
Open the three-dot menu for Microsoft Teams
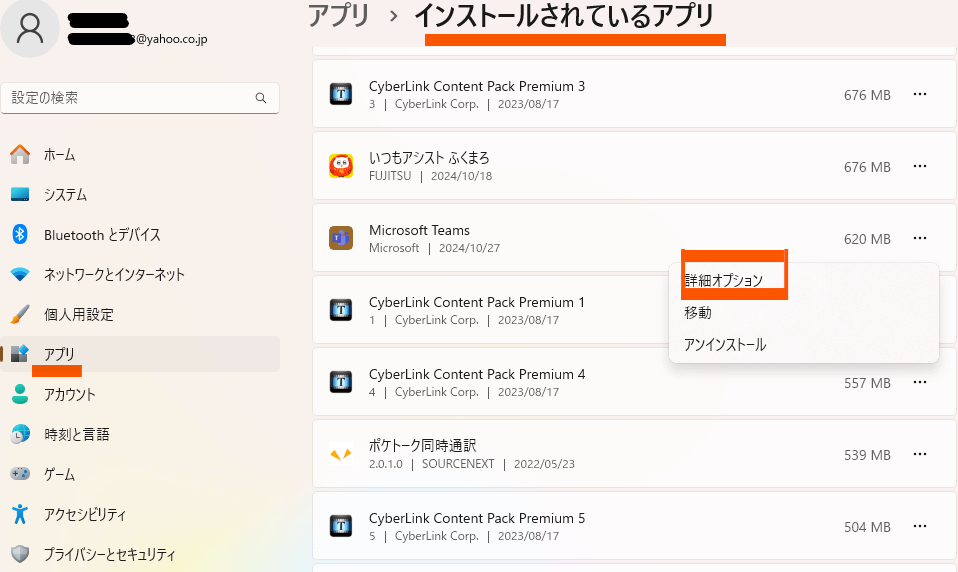pyautogui.click(x=920, y=238)
